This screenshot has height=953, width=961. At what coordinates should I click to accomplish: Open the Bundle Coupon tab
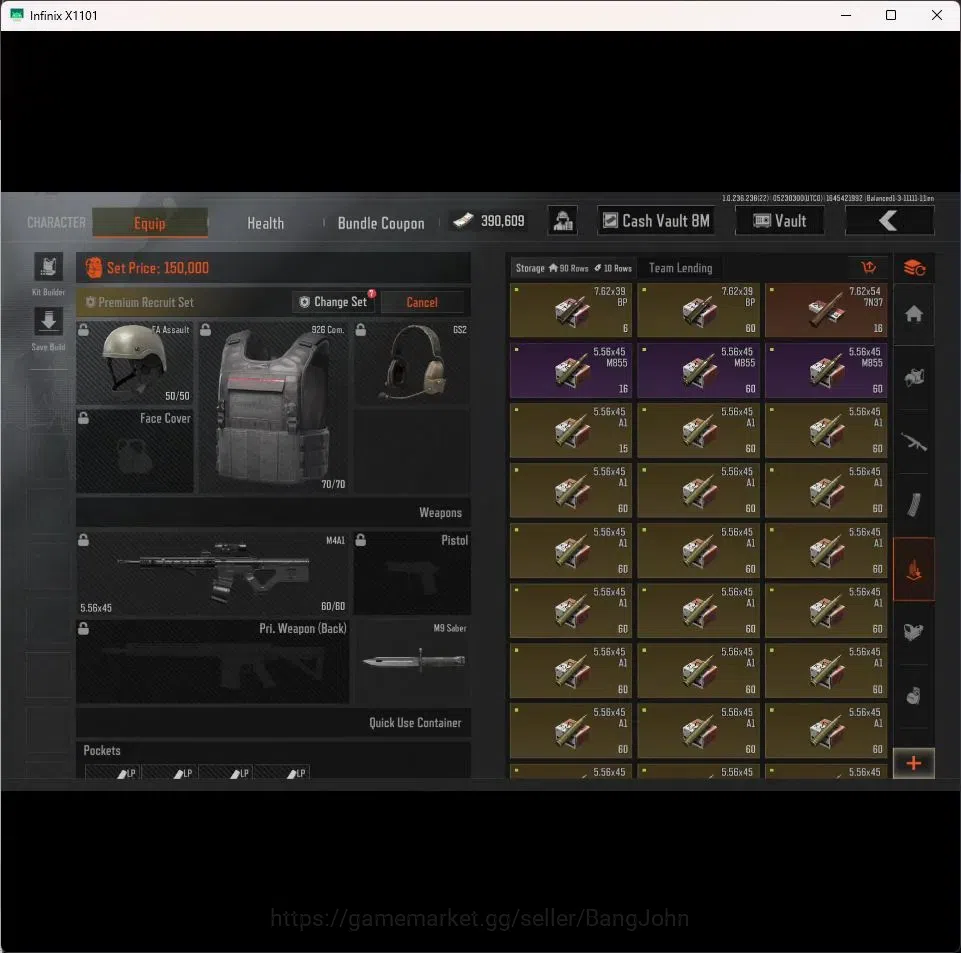tap(381, 223)
